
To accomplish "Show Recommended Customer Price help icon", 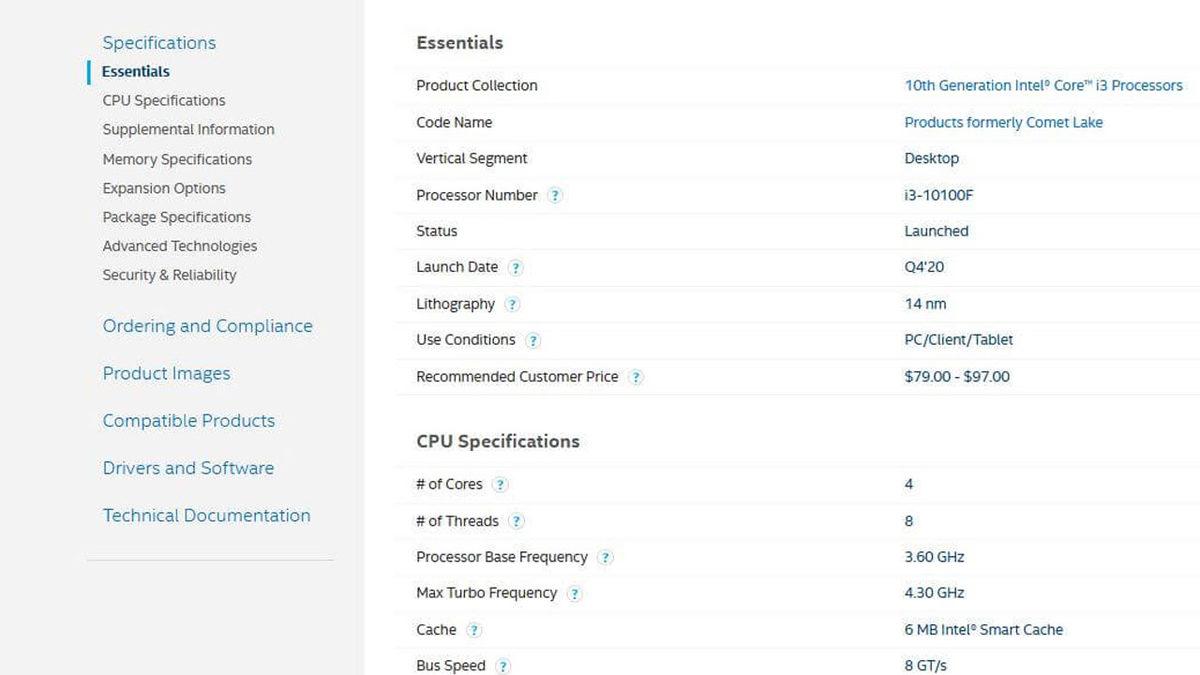I will click(636, 377).
